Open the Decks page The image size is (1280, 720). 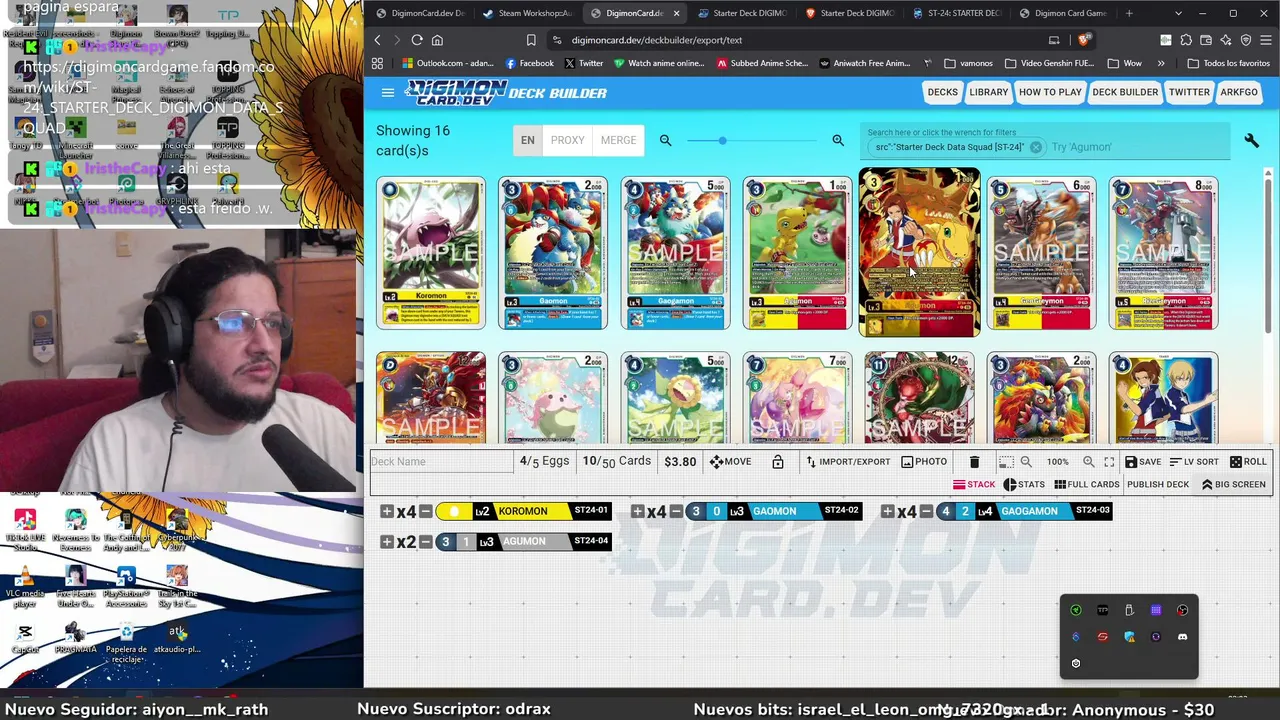942,92
